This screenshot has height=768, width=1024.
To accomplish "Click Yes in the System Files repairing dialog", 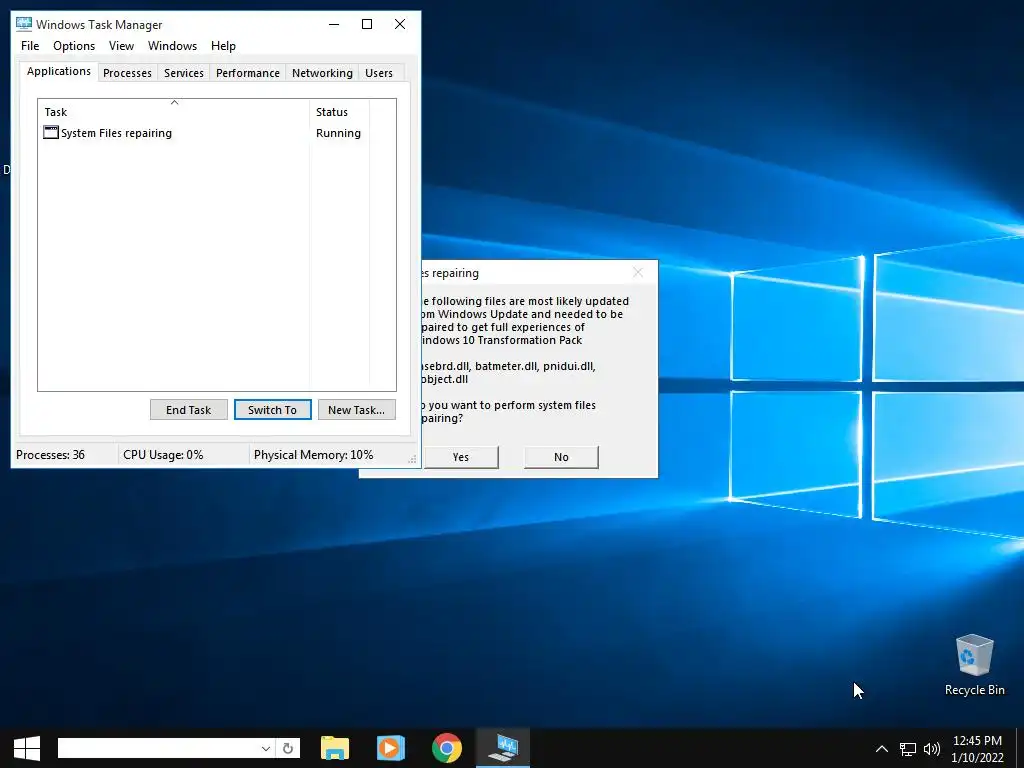I will point(461,457).
